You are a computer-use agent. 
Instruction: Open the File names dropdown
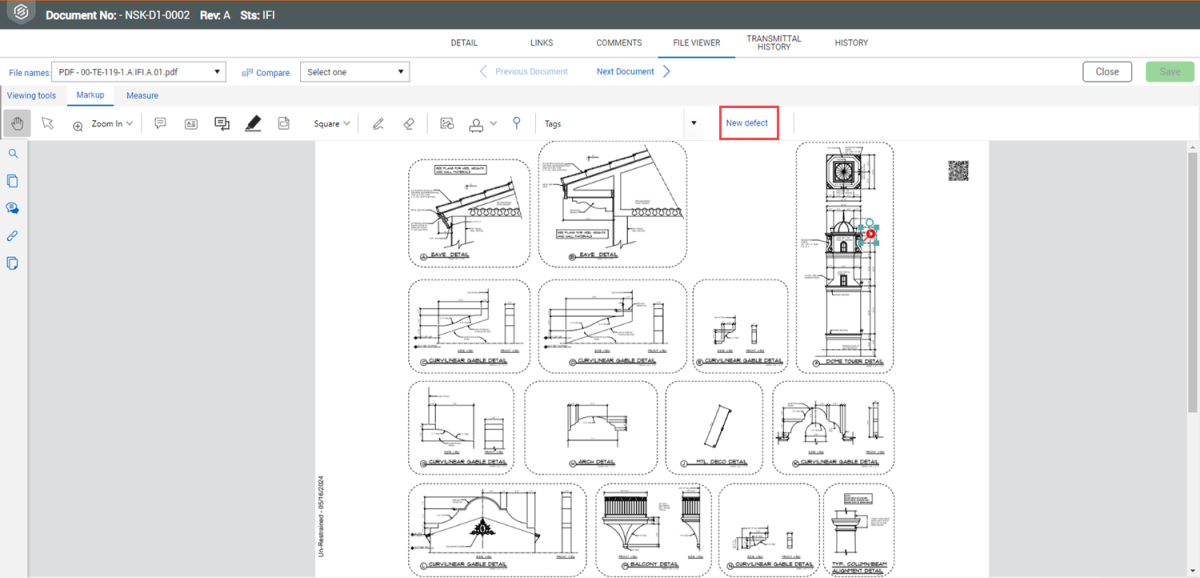(x=139, y=72)
